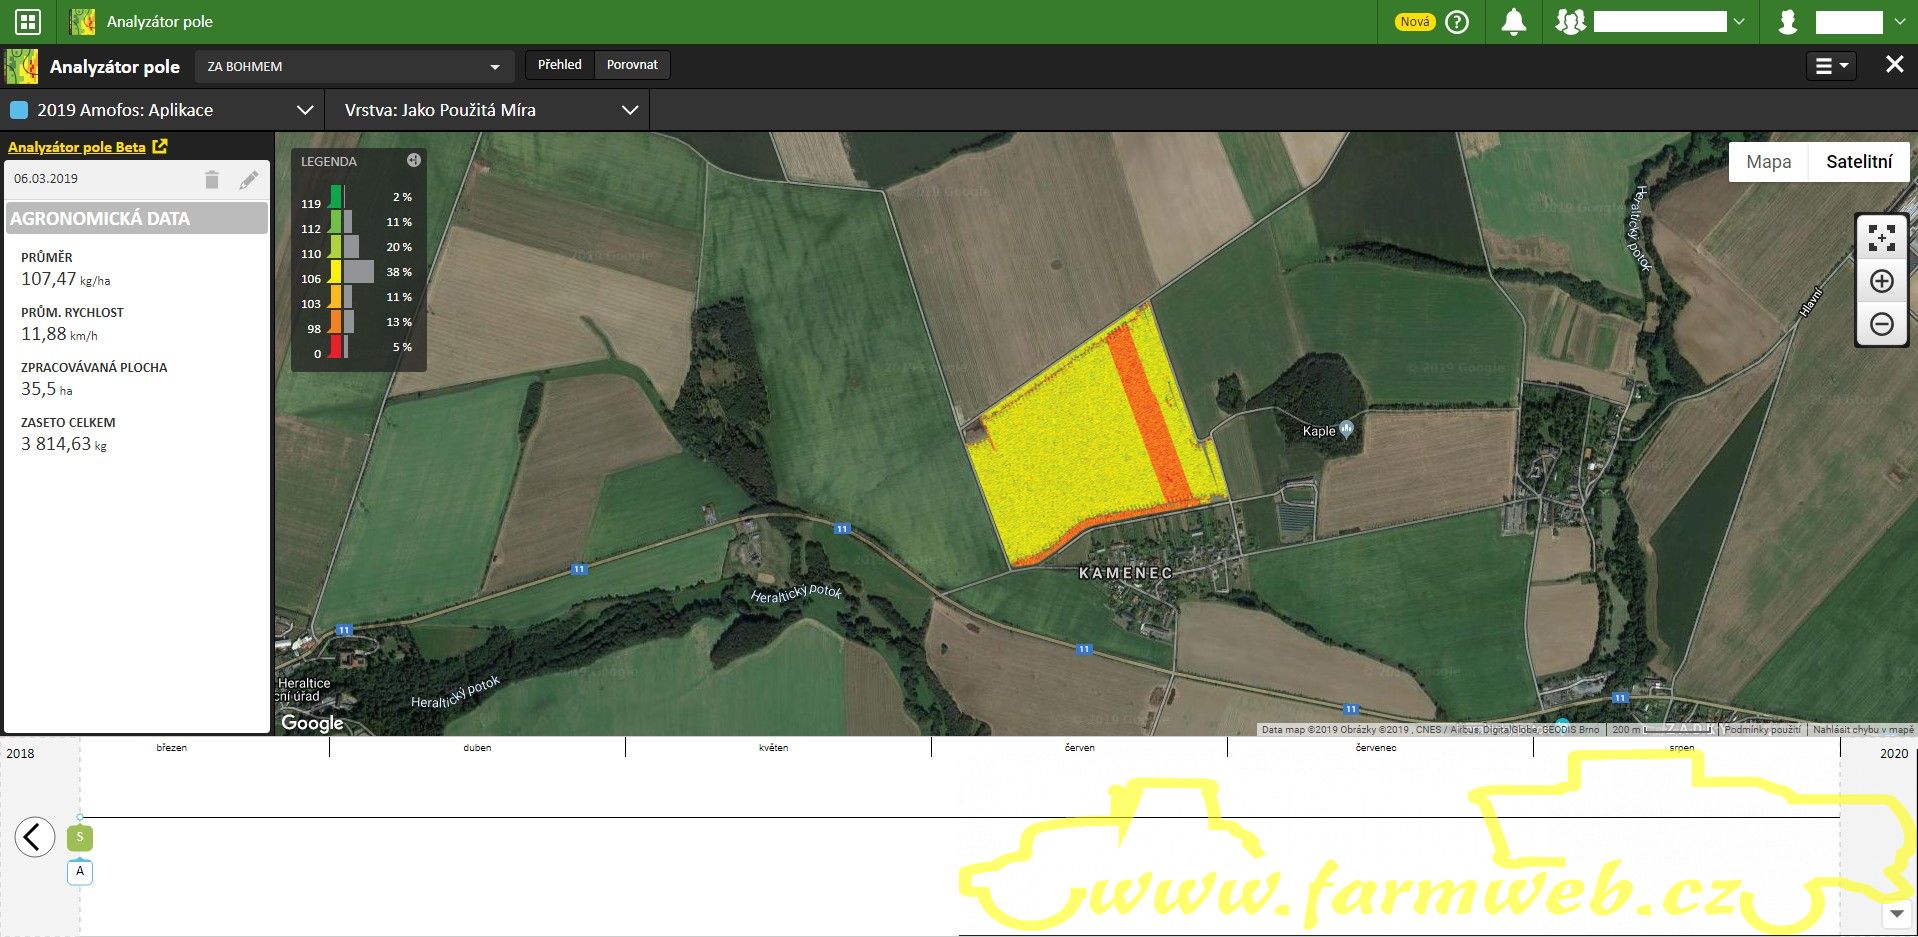Viewport: 1918px width, 937px height.
Task: Zoom out on the map
Action: pos(1881,325)
